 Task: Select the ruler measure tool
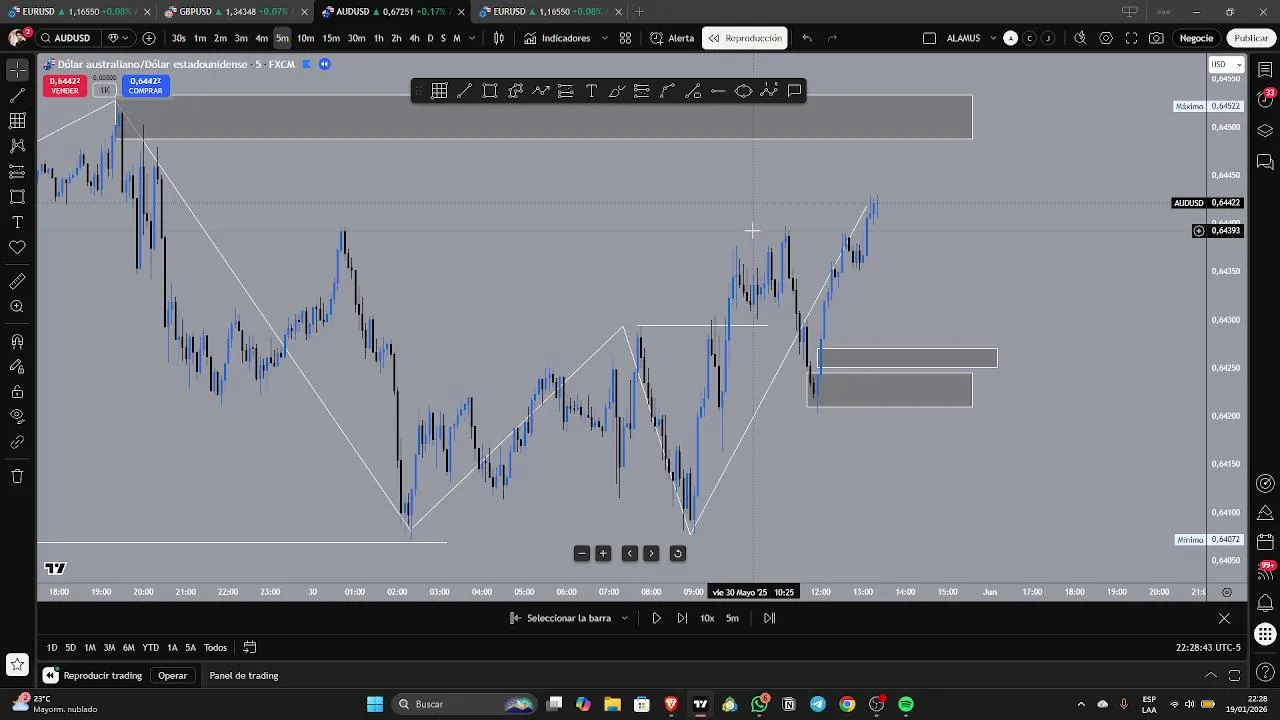coord(17,282)
